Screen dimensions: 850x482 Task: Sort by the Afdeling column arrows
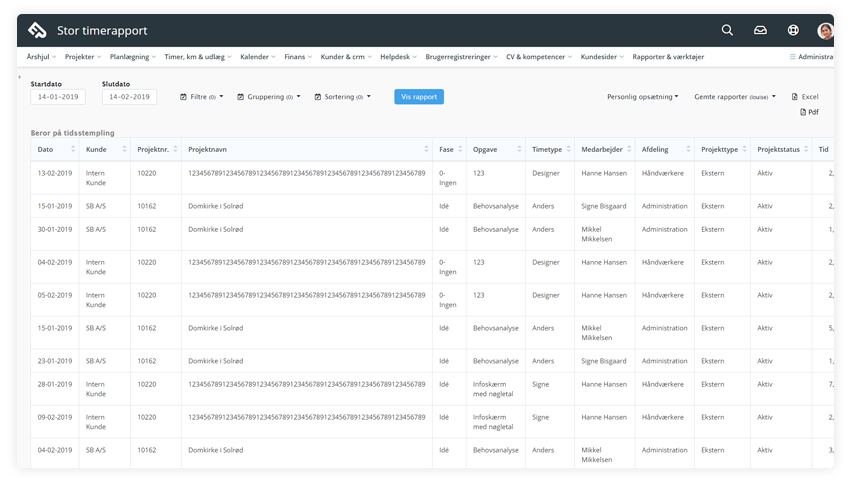coord(688,149)
